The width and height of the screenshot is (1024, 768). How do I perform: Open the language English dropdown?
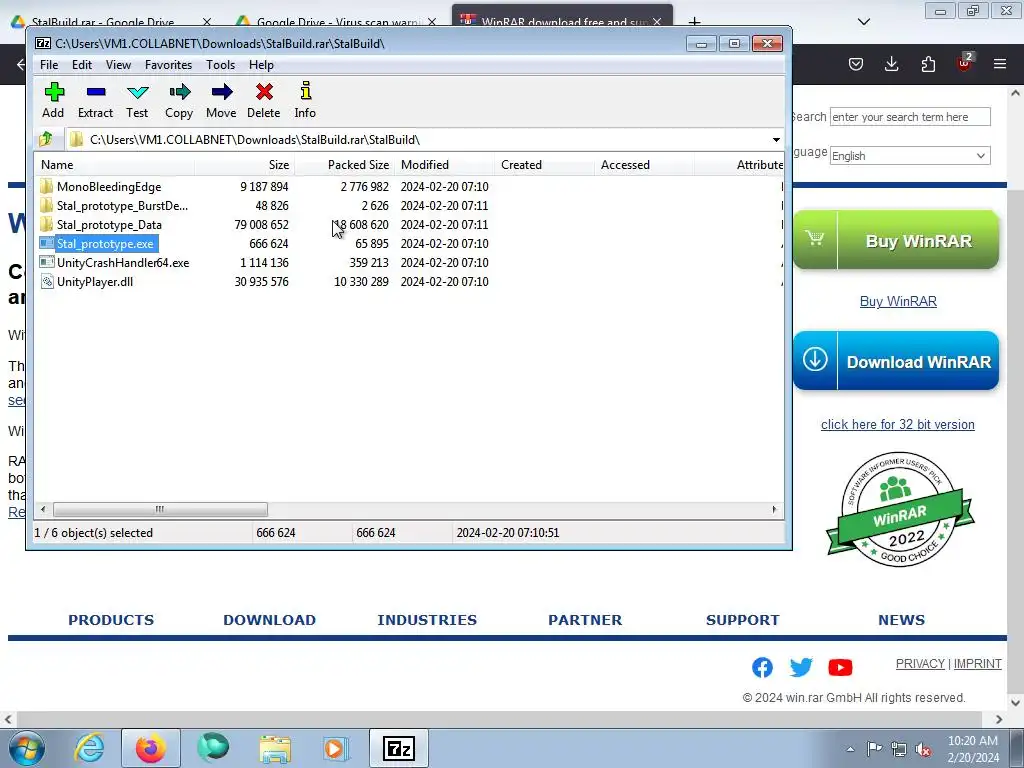point(910,155)
